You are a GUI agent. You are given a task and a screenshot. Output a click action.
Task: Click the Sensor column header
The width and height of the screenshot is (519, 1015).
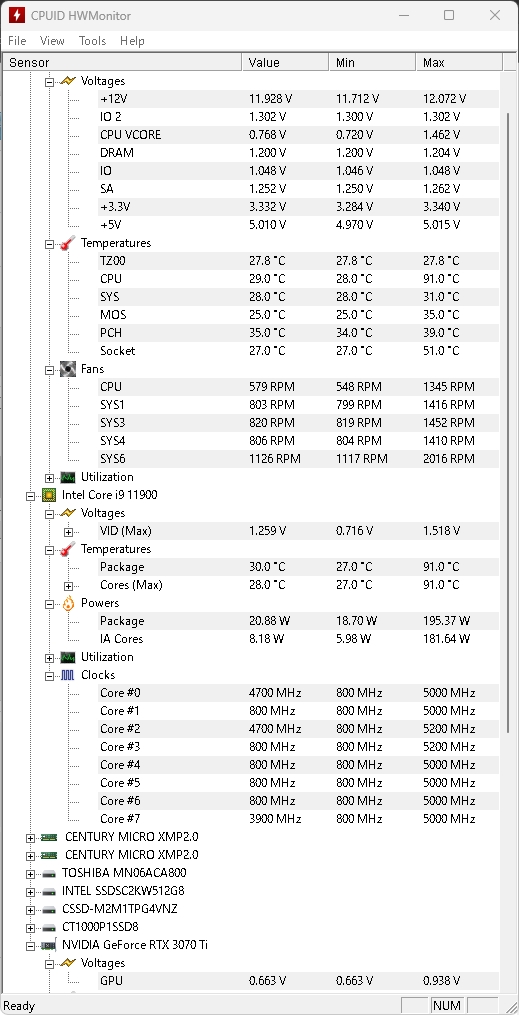123,63
